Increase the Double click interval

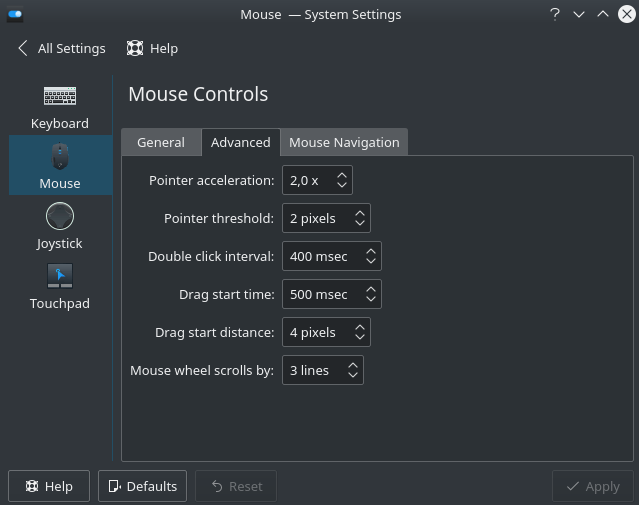(371, 251)
